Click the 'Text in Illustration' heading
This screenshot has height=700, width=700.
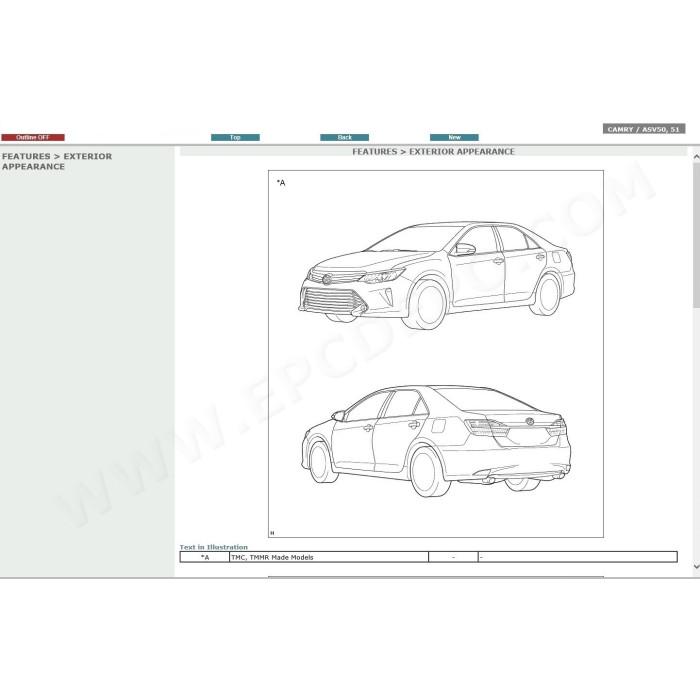coord(213,547)
